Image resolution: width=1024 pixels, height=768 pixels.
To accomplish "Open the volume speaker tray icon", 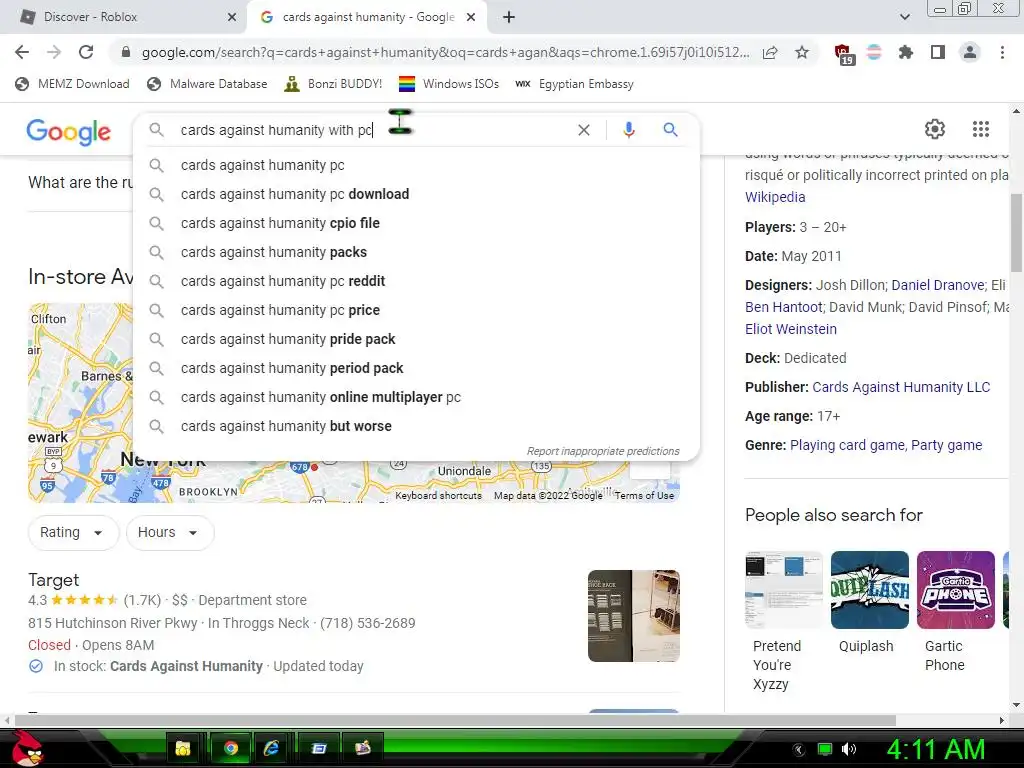I will coord(849,749).
